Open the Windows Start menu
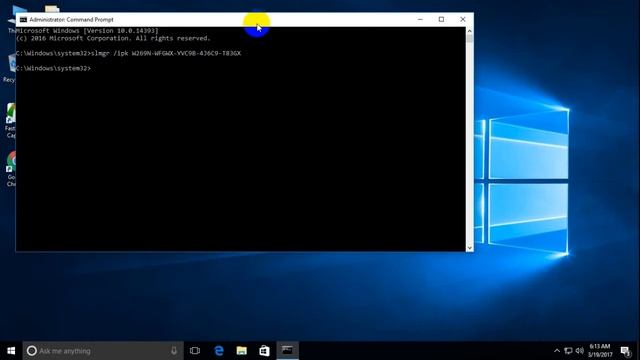 tap(11, 351)
